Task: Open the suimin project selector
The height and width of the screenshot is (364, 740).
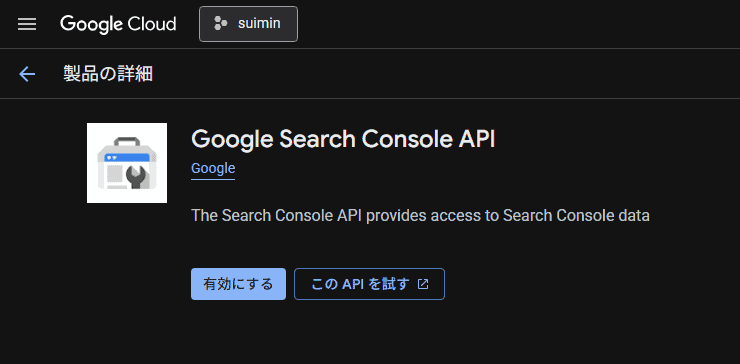Action: 248,24
